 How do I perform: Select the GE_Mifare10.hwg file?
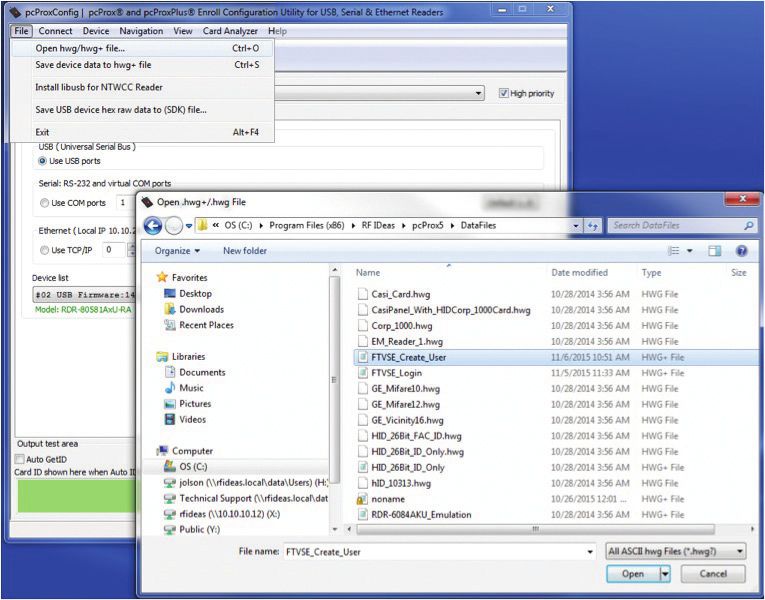(x=405, y=389)
